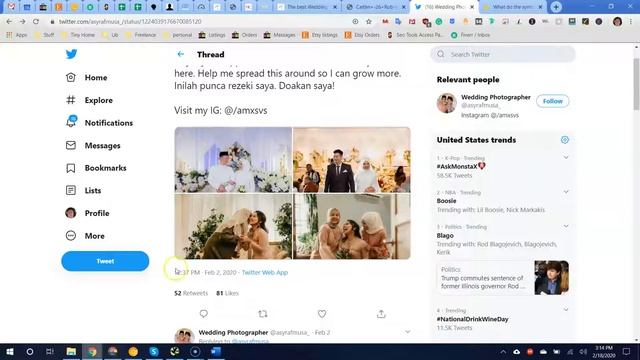Open top-right photo of groom in suit
This screenshot has width=640, height=360.
click(x=352, y=160)
